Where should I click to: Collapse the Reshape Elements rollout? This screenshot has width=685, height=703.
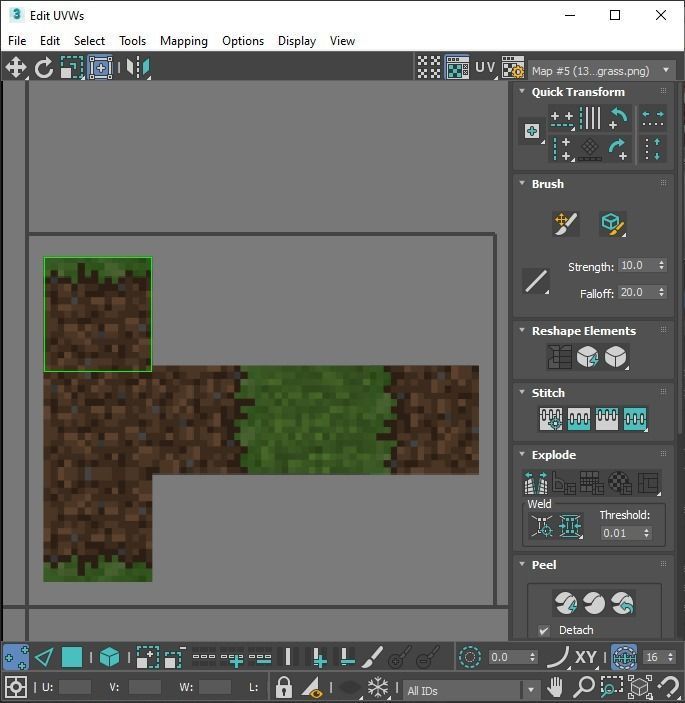pyautogui.click(x=522, y=330)
